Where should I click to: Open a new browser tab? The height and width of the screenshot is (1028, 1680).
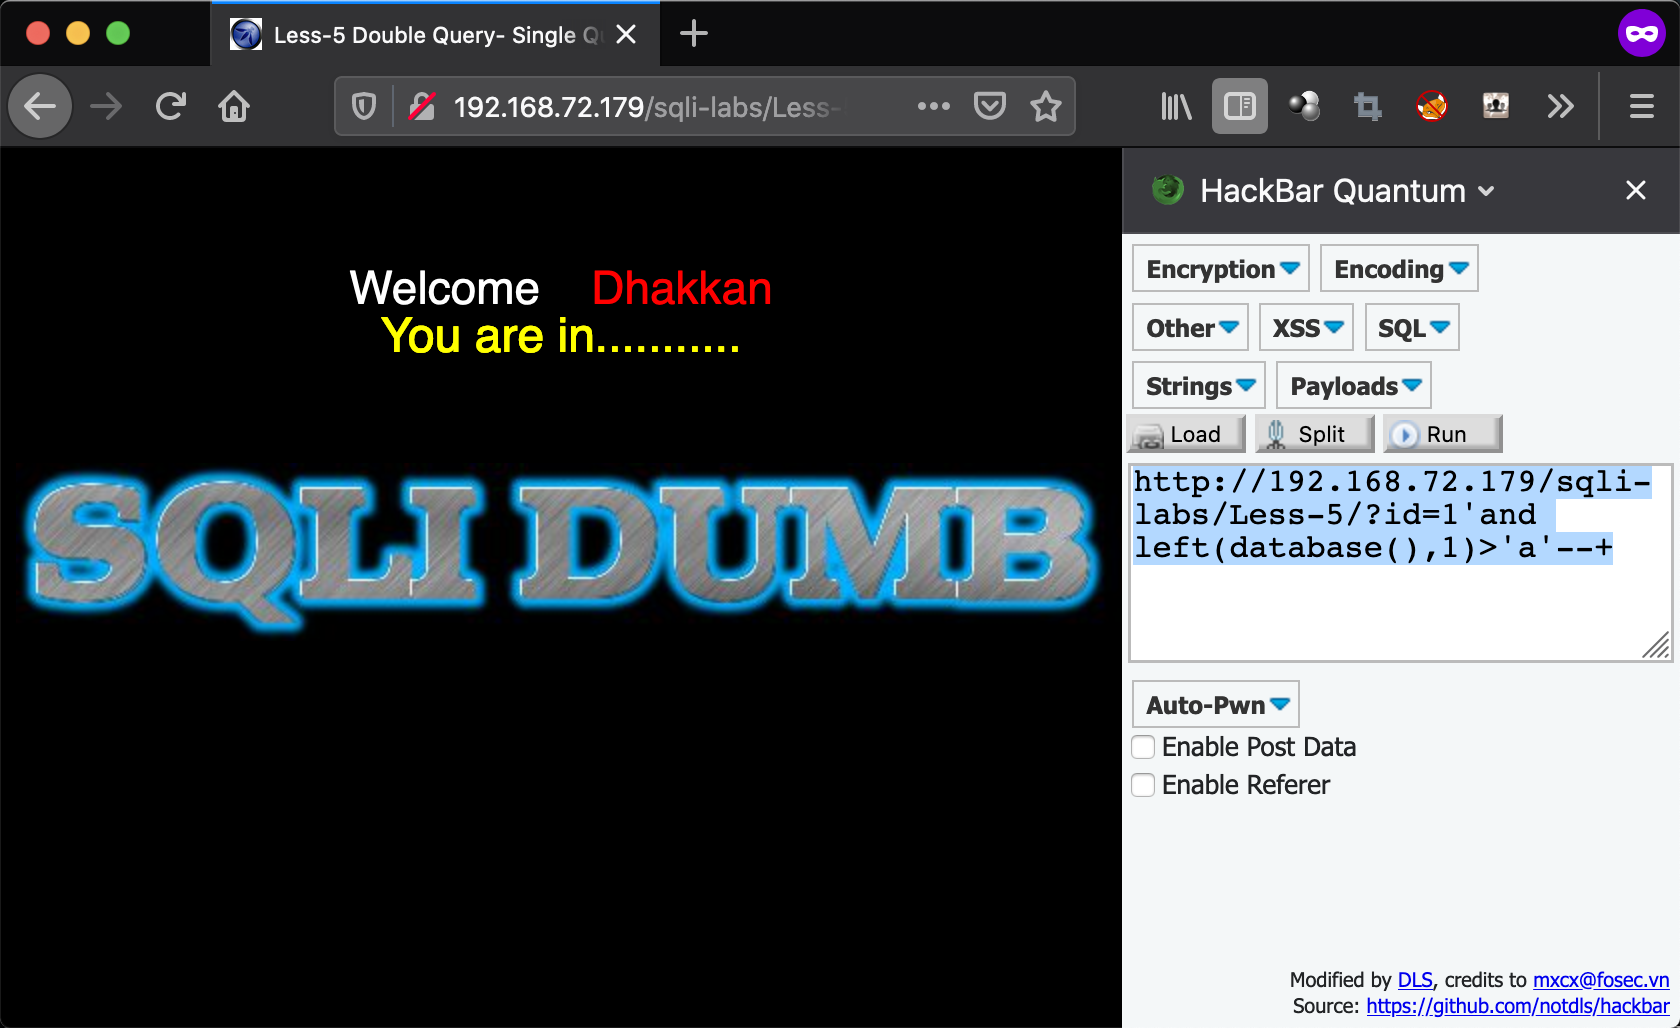coord(694,34)
